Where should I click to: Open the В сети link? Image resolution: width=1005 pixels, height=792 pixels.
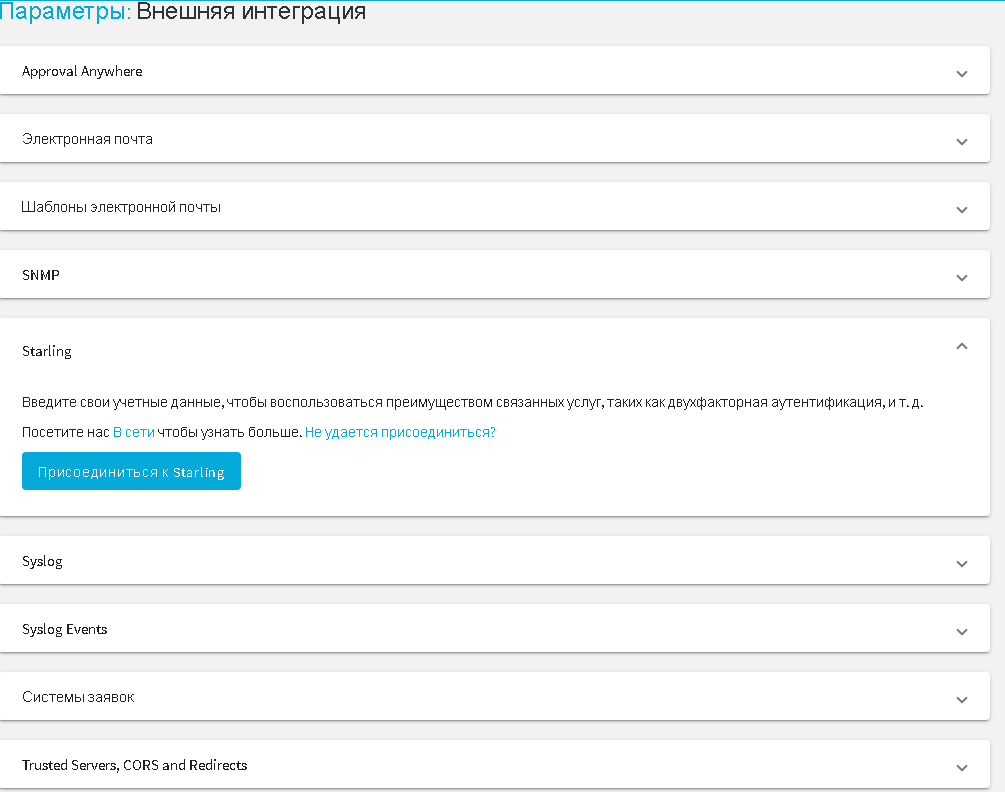[x=133, y=432]
